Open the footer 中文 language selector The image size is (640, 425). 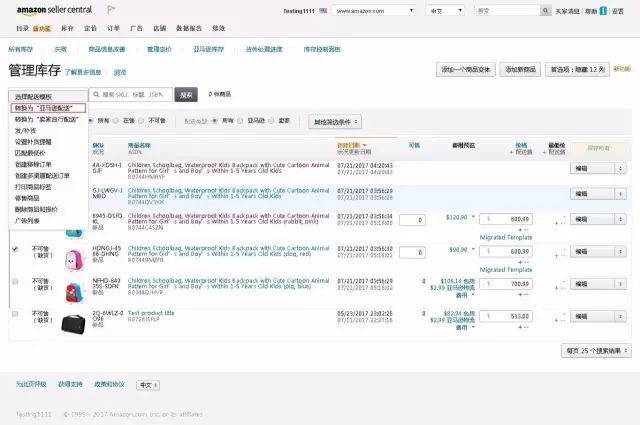(x=148, y=385)
